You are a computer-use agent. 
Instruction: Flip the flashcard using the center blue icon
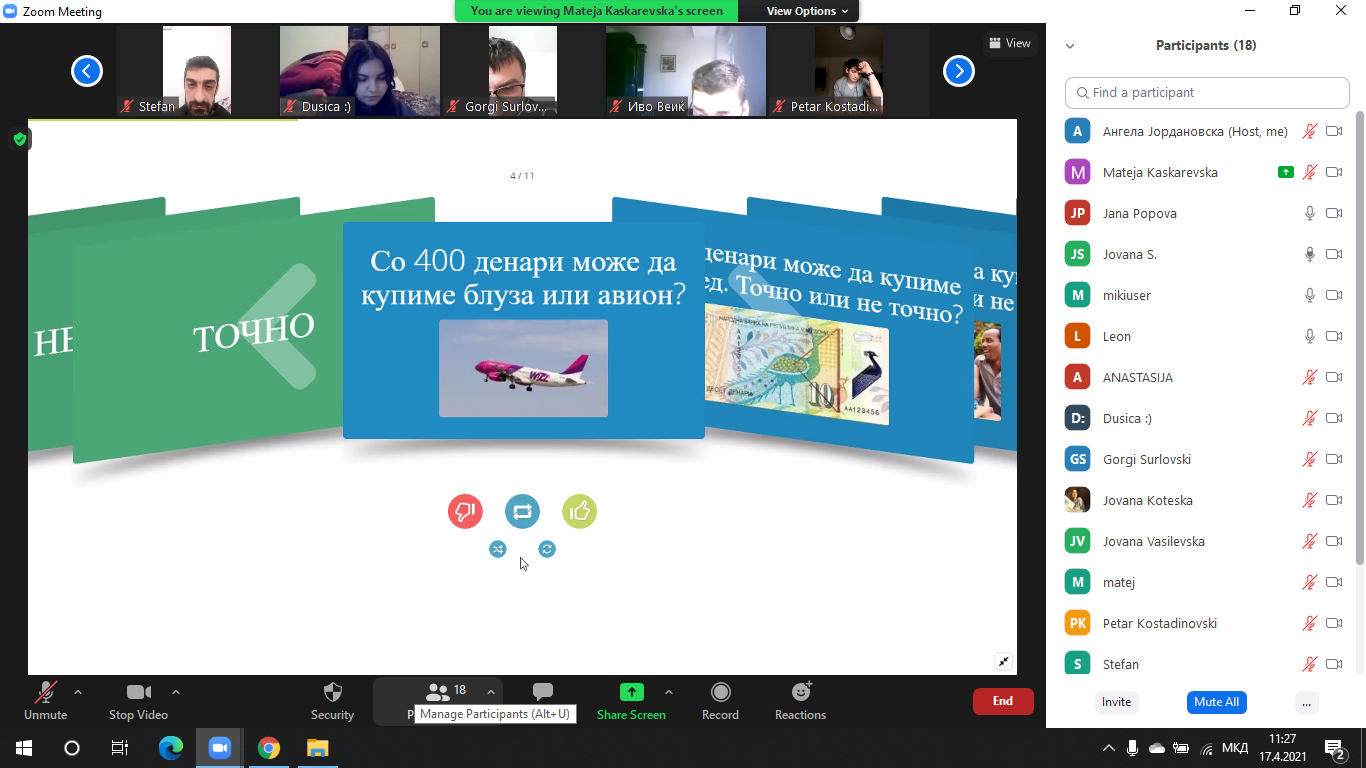pyautogui.click(x=522, y=512)
